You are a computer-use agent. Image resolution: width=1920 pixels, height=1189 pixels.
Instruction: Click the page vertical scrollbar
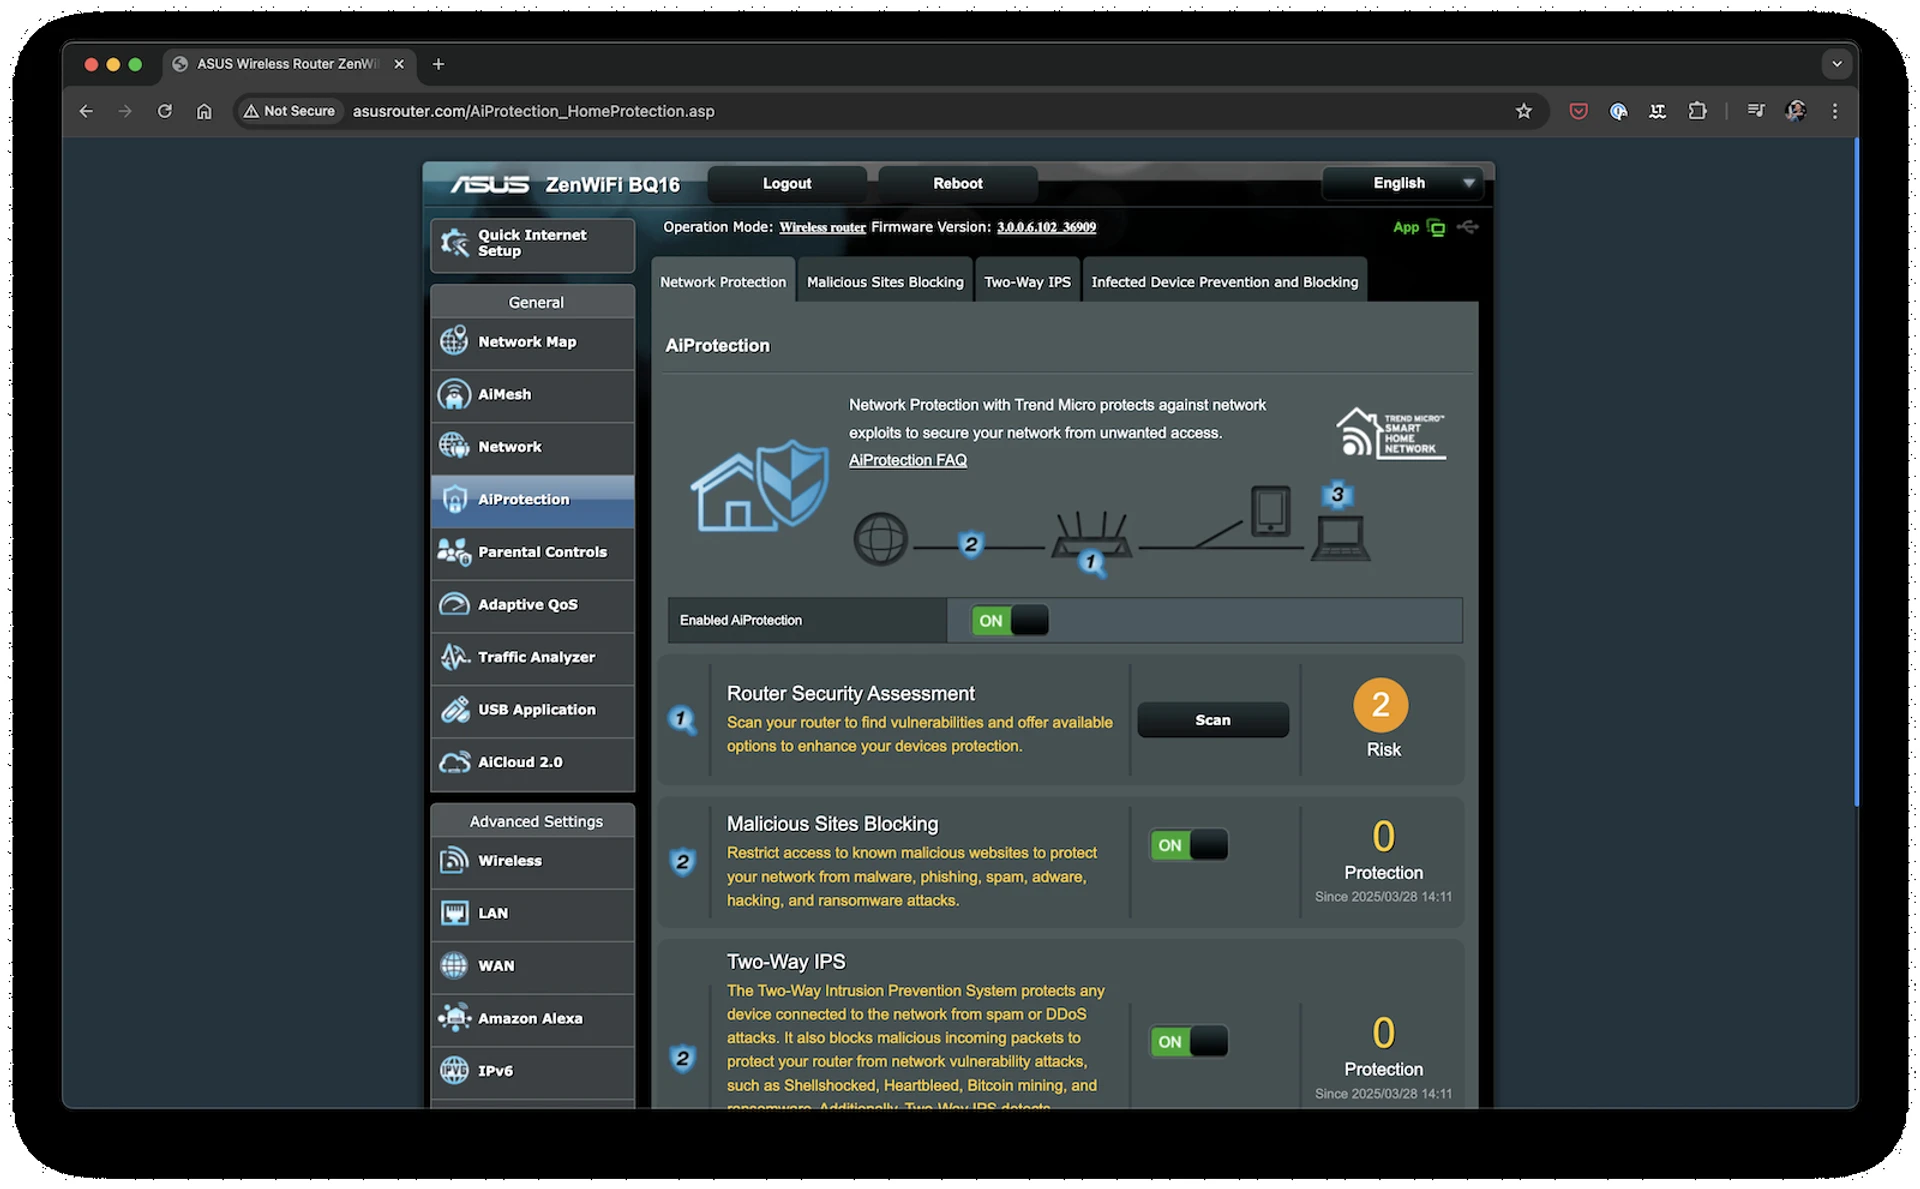coord(1856,472)
